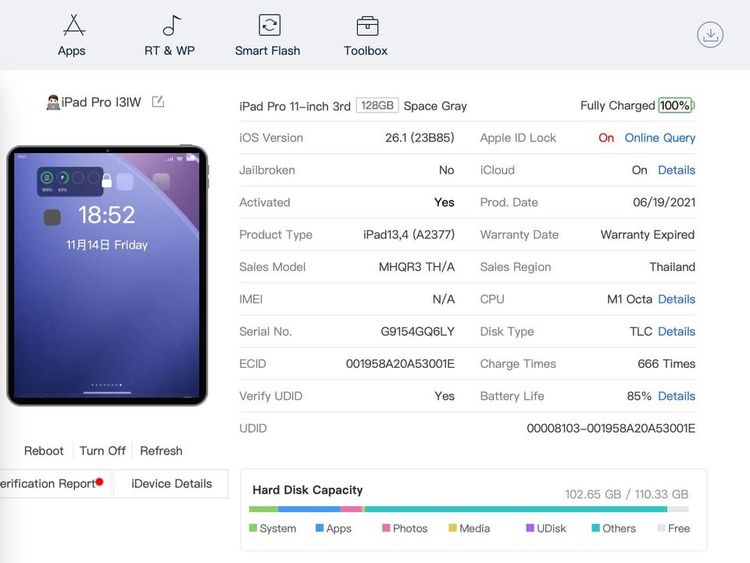Click the Media yellow legend swatch
The image size is (750, 563).
(452, 528)
